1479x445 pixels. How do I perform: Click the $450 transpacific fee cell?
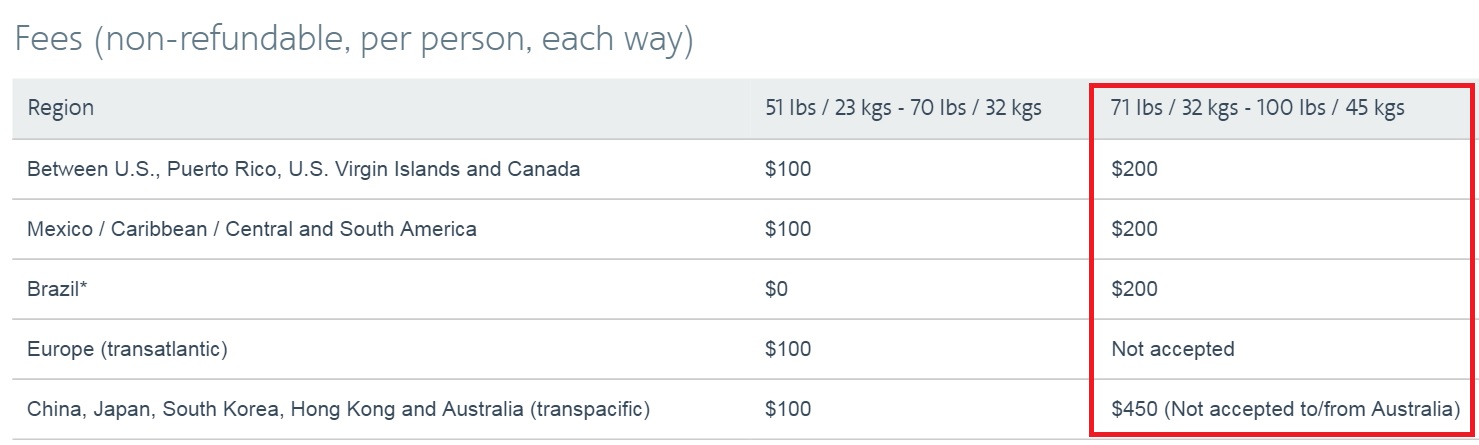[1285, 409]
